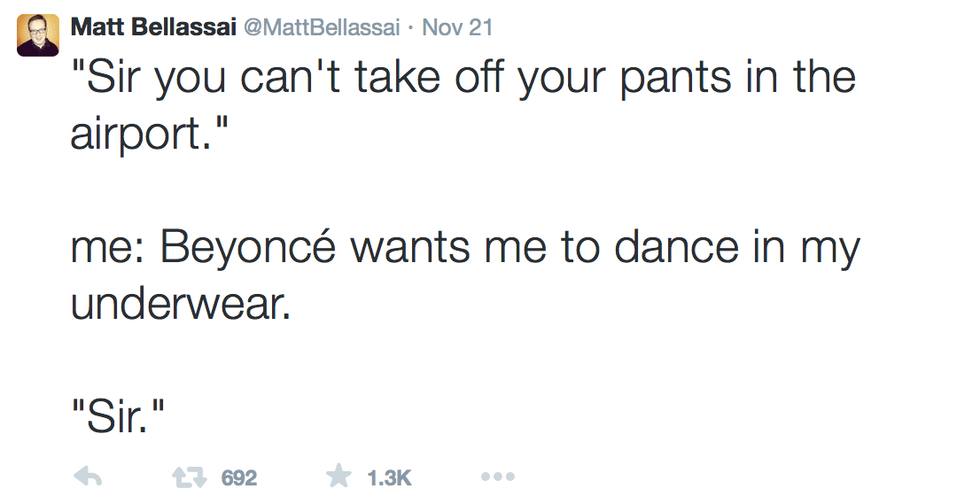View the 692 retweets count
Image resolution: width=980 pixels, height=503 pixels.
point(239,479)
